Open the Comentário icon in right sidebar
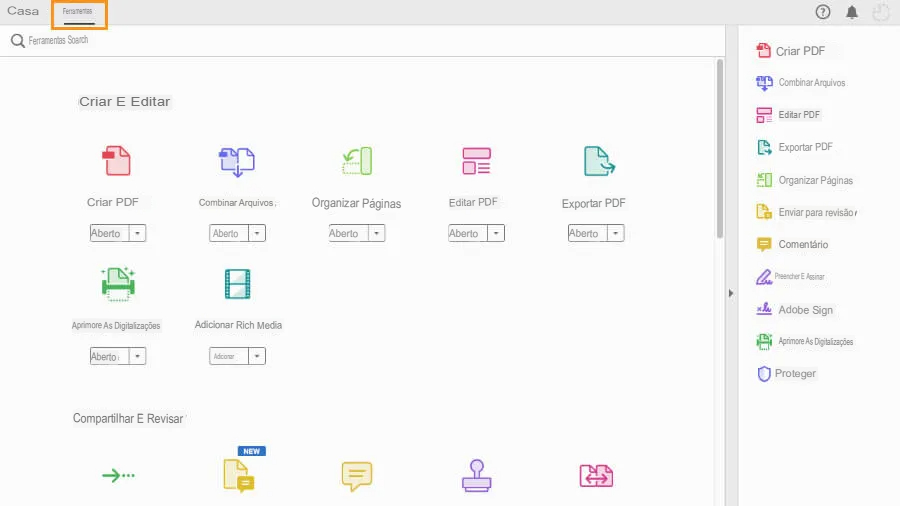The width and height of the screenshot is (900, 506). tap(764, 244)
